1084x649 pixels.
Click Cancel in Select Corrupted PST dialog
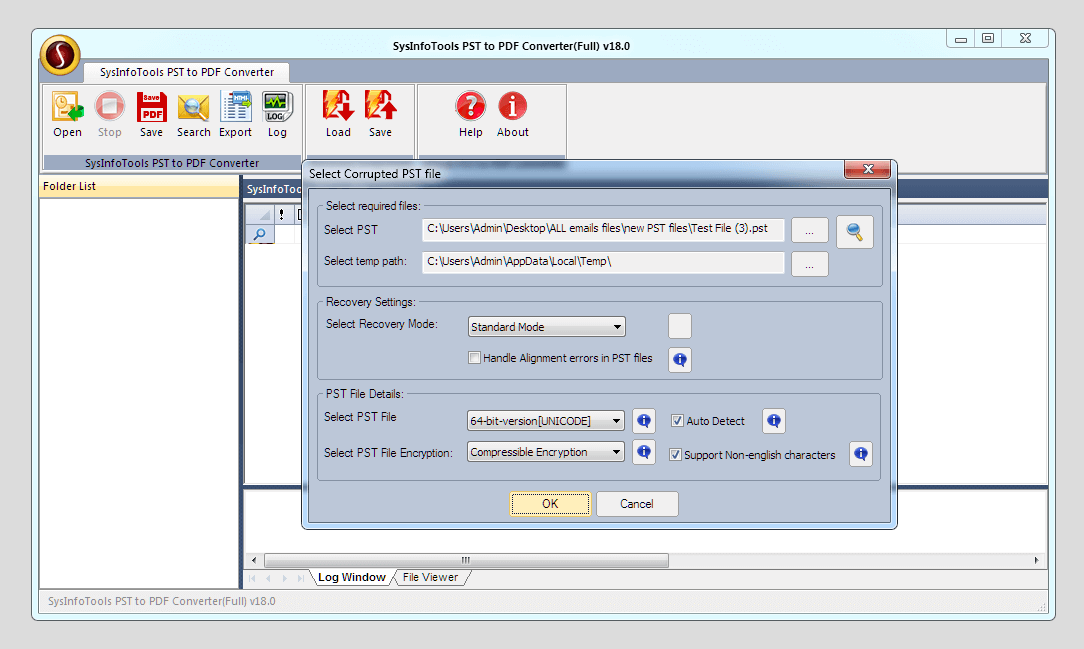[637, 504]
